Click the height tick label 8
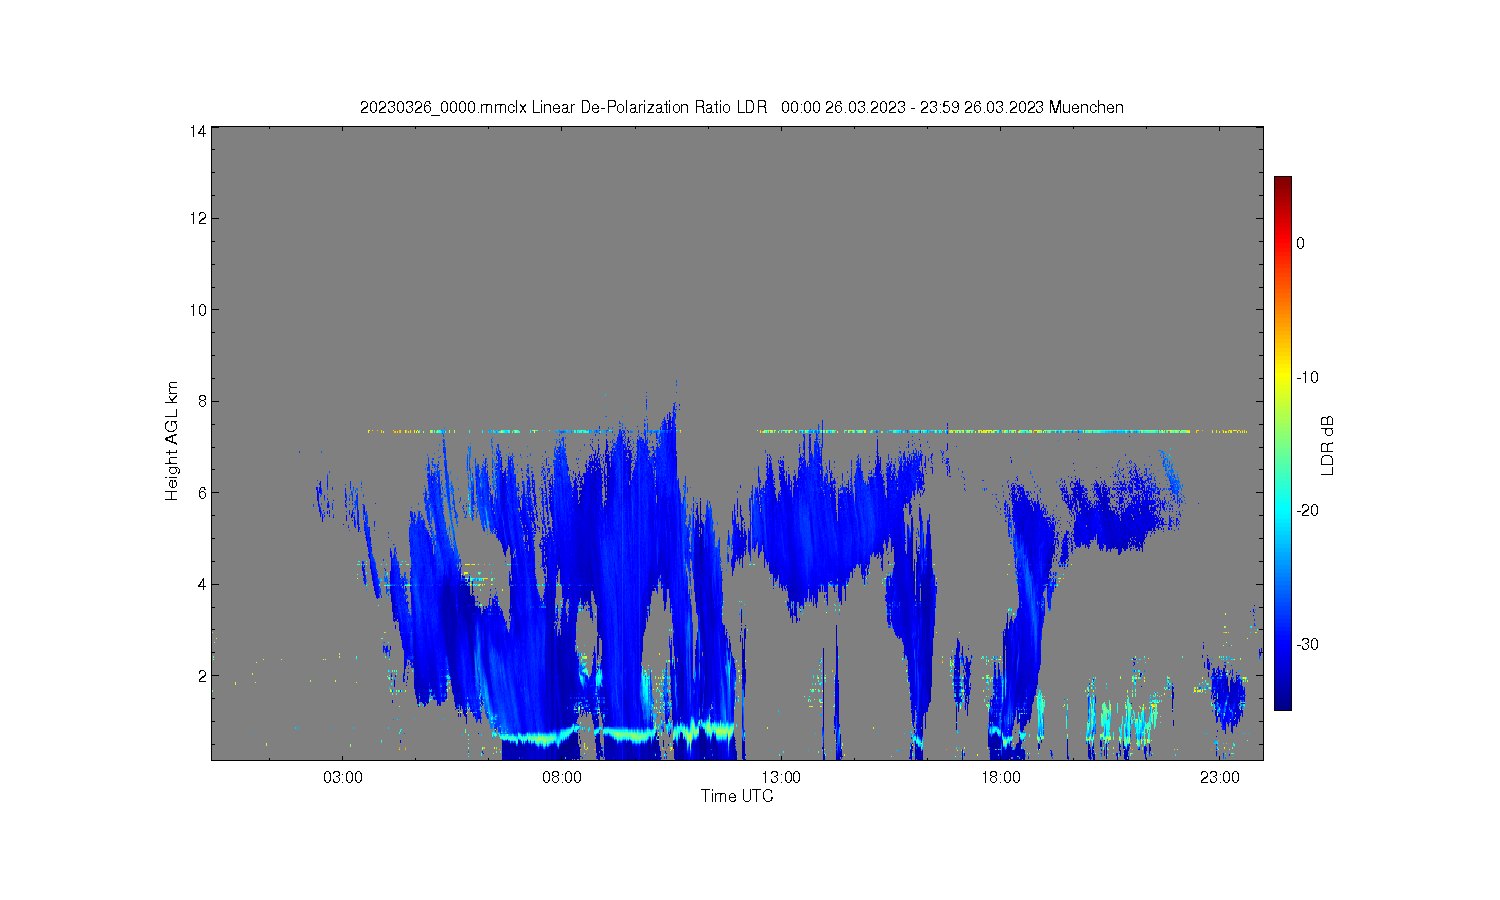1500x900 pixels. point(202,401)
